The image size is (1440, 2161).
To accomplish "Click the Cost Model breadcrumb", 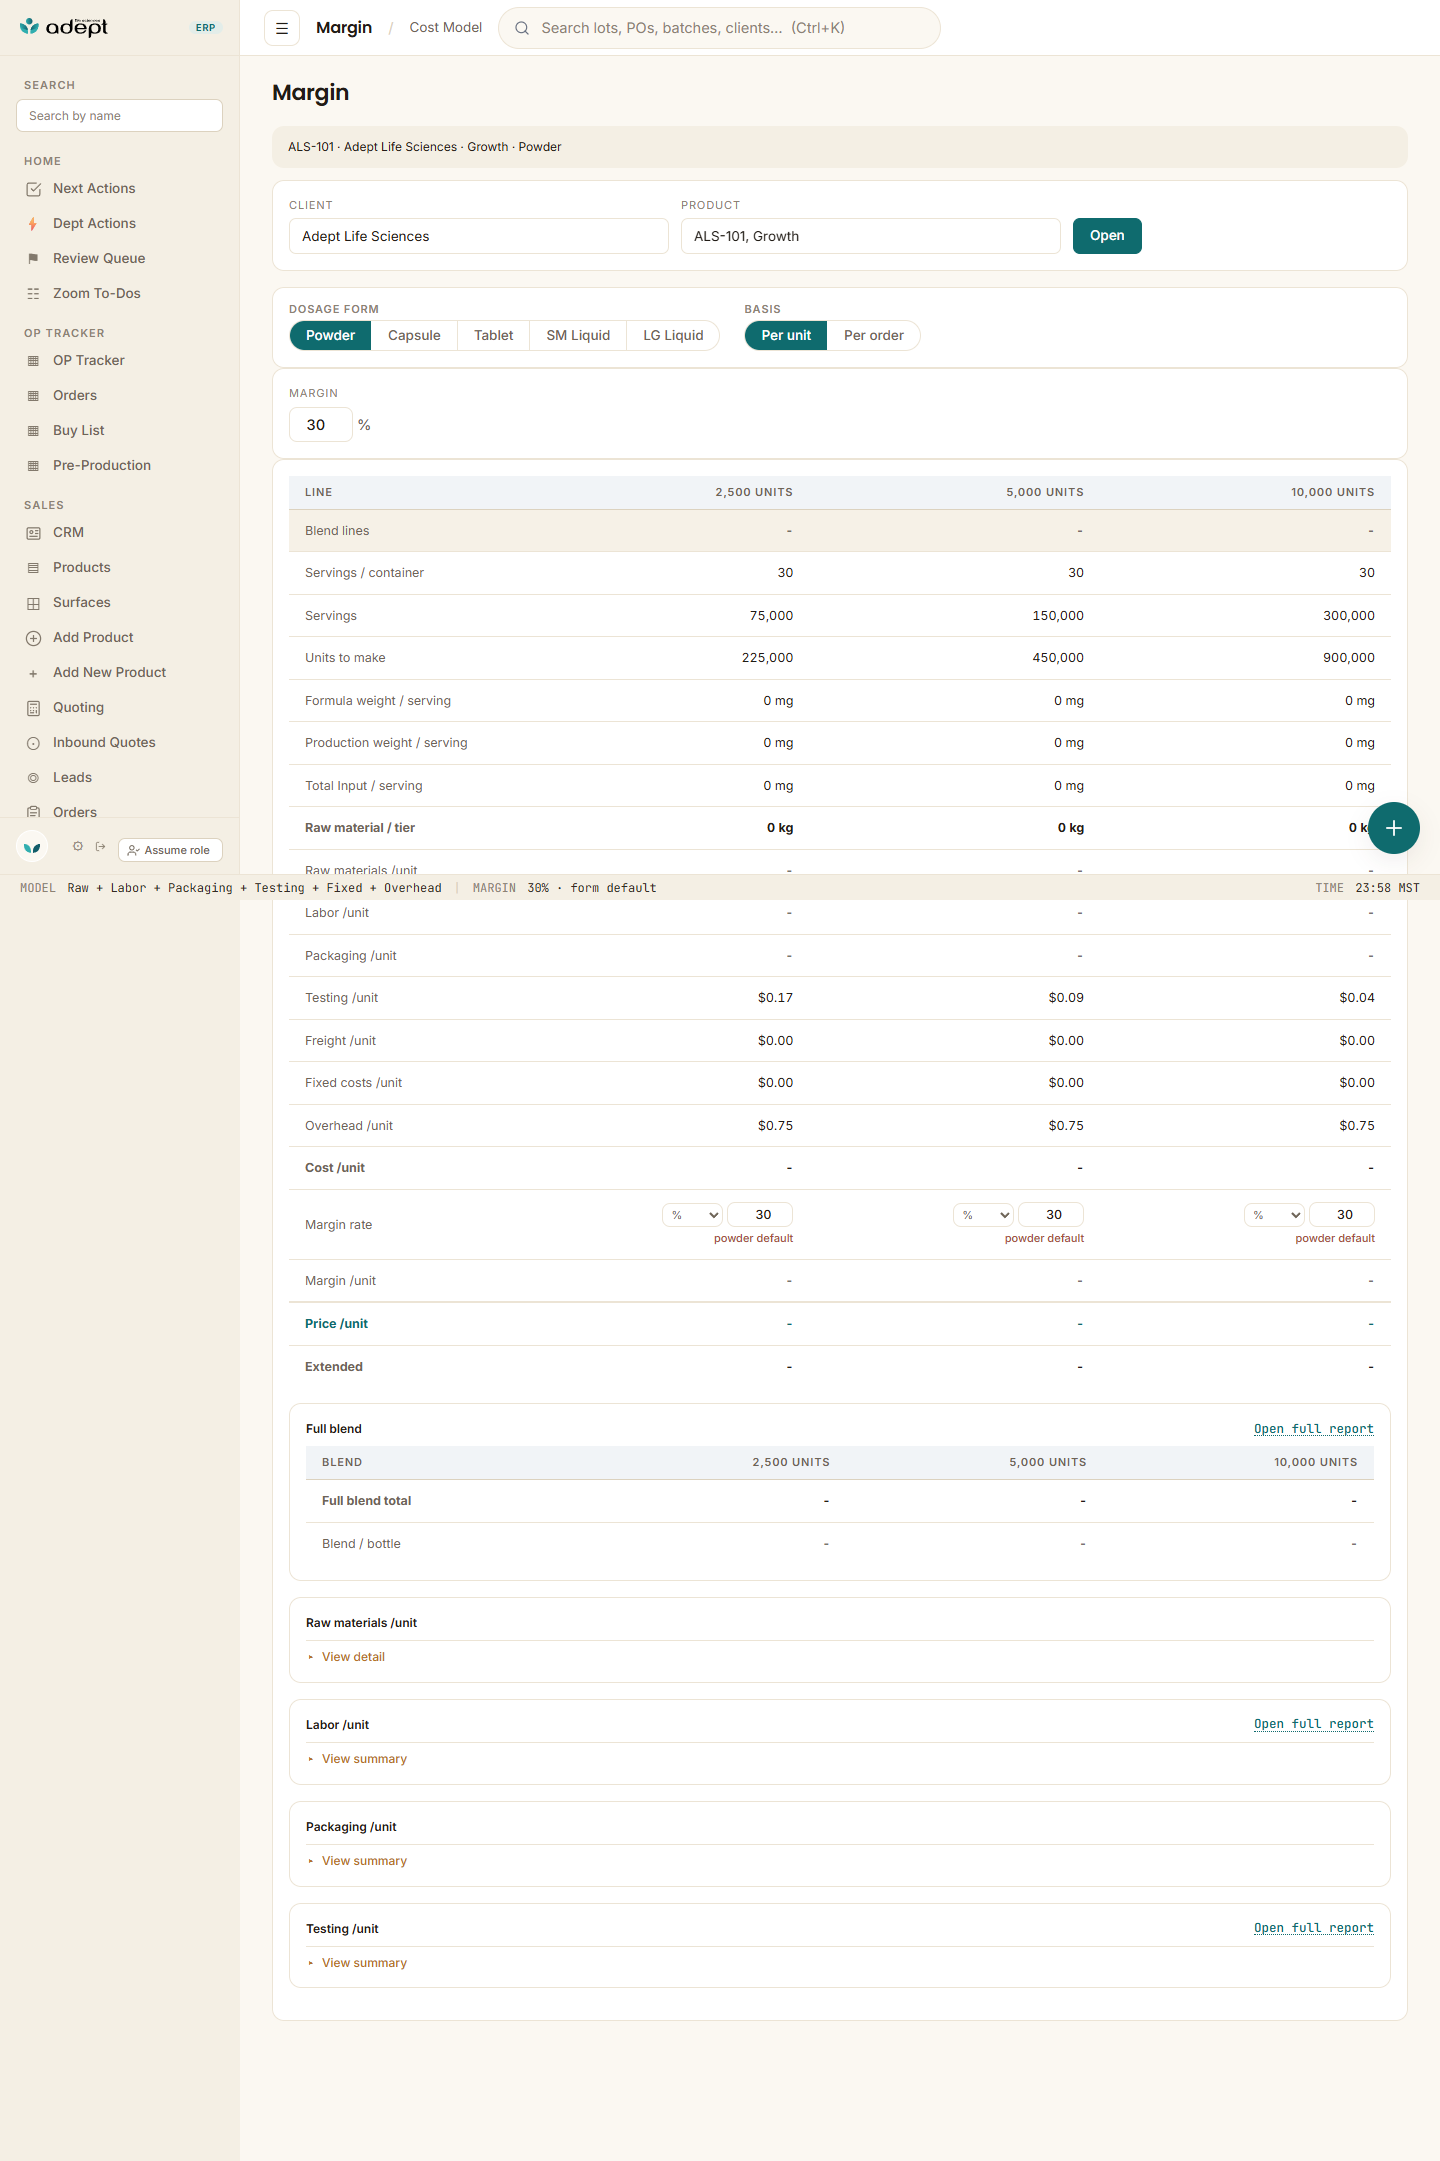I will [x=446, y=28].
